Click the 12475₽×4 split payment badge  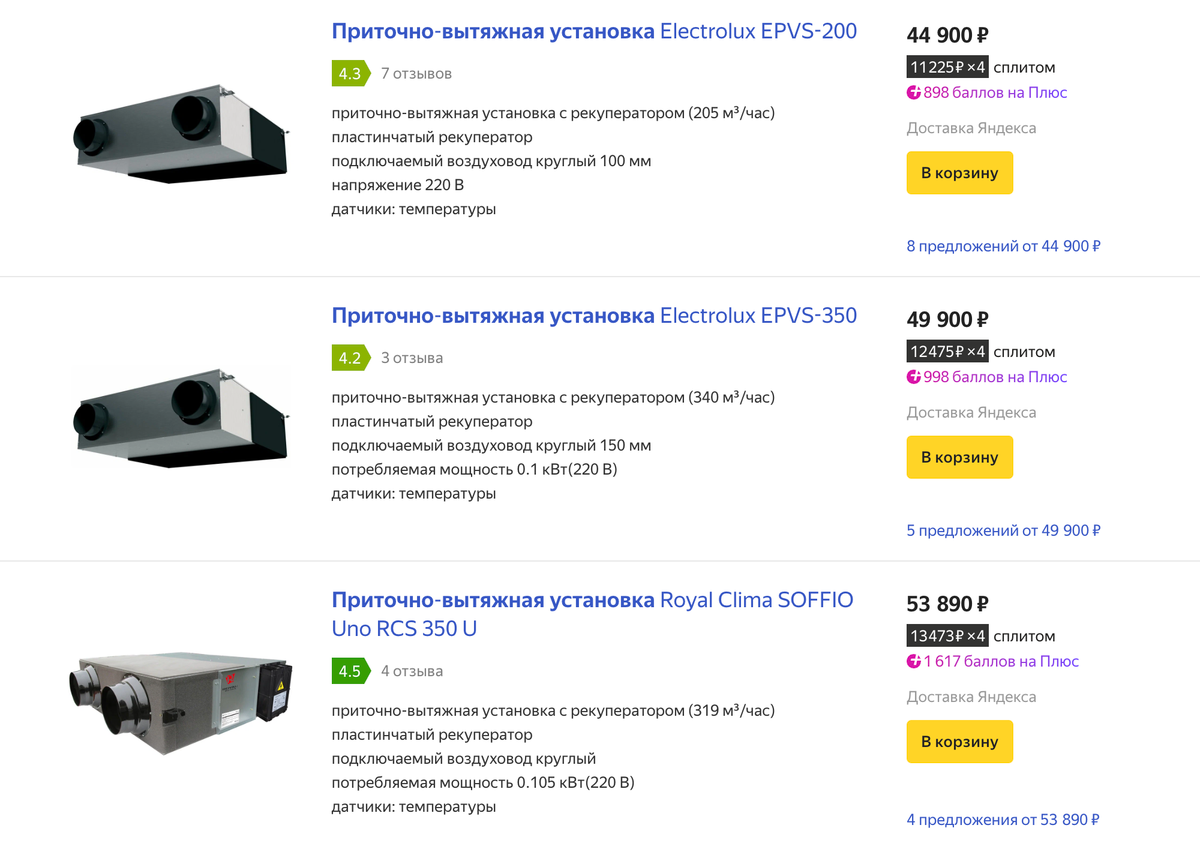pos(947,351)
